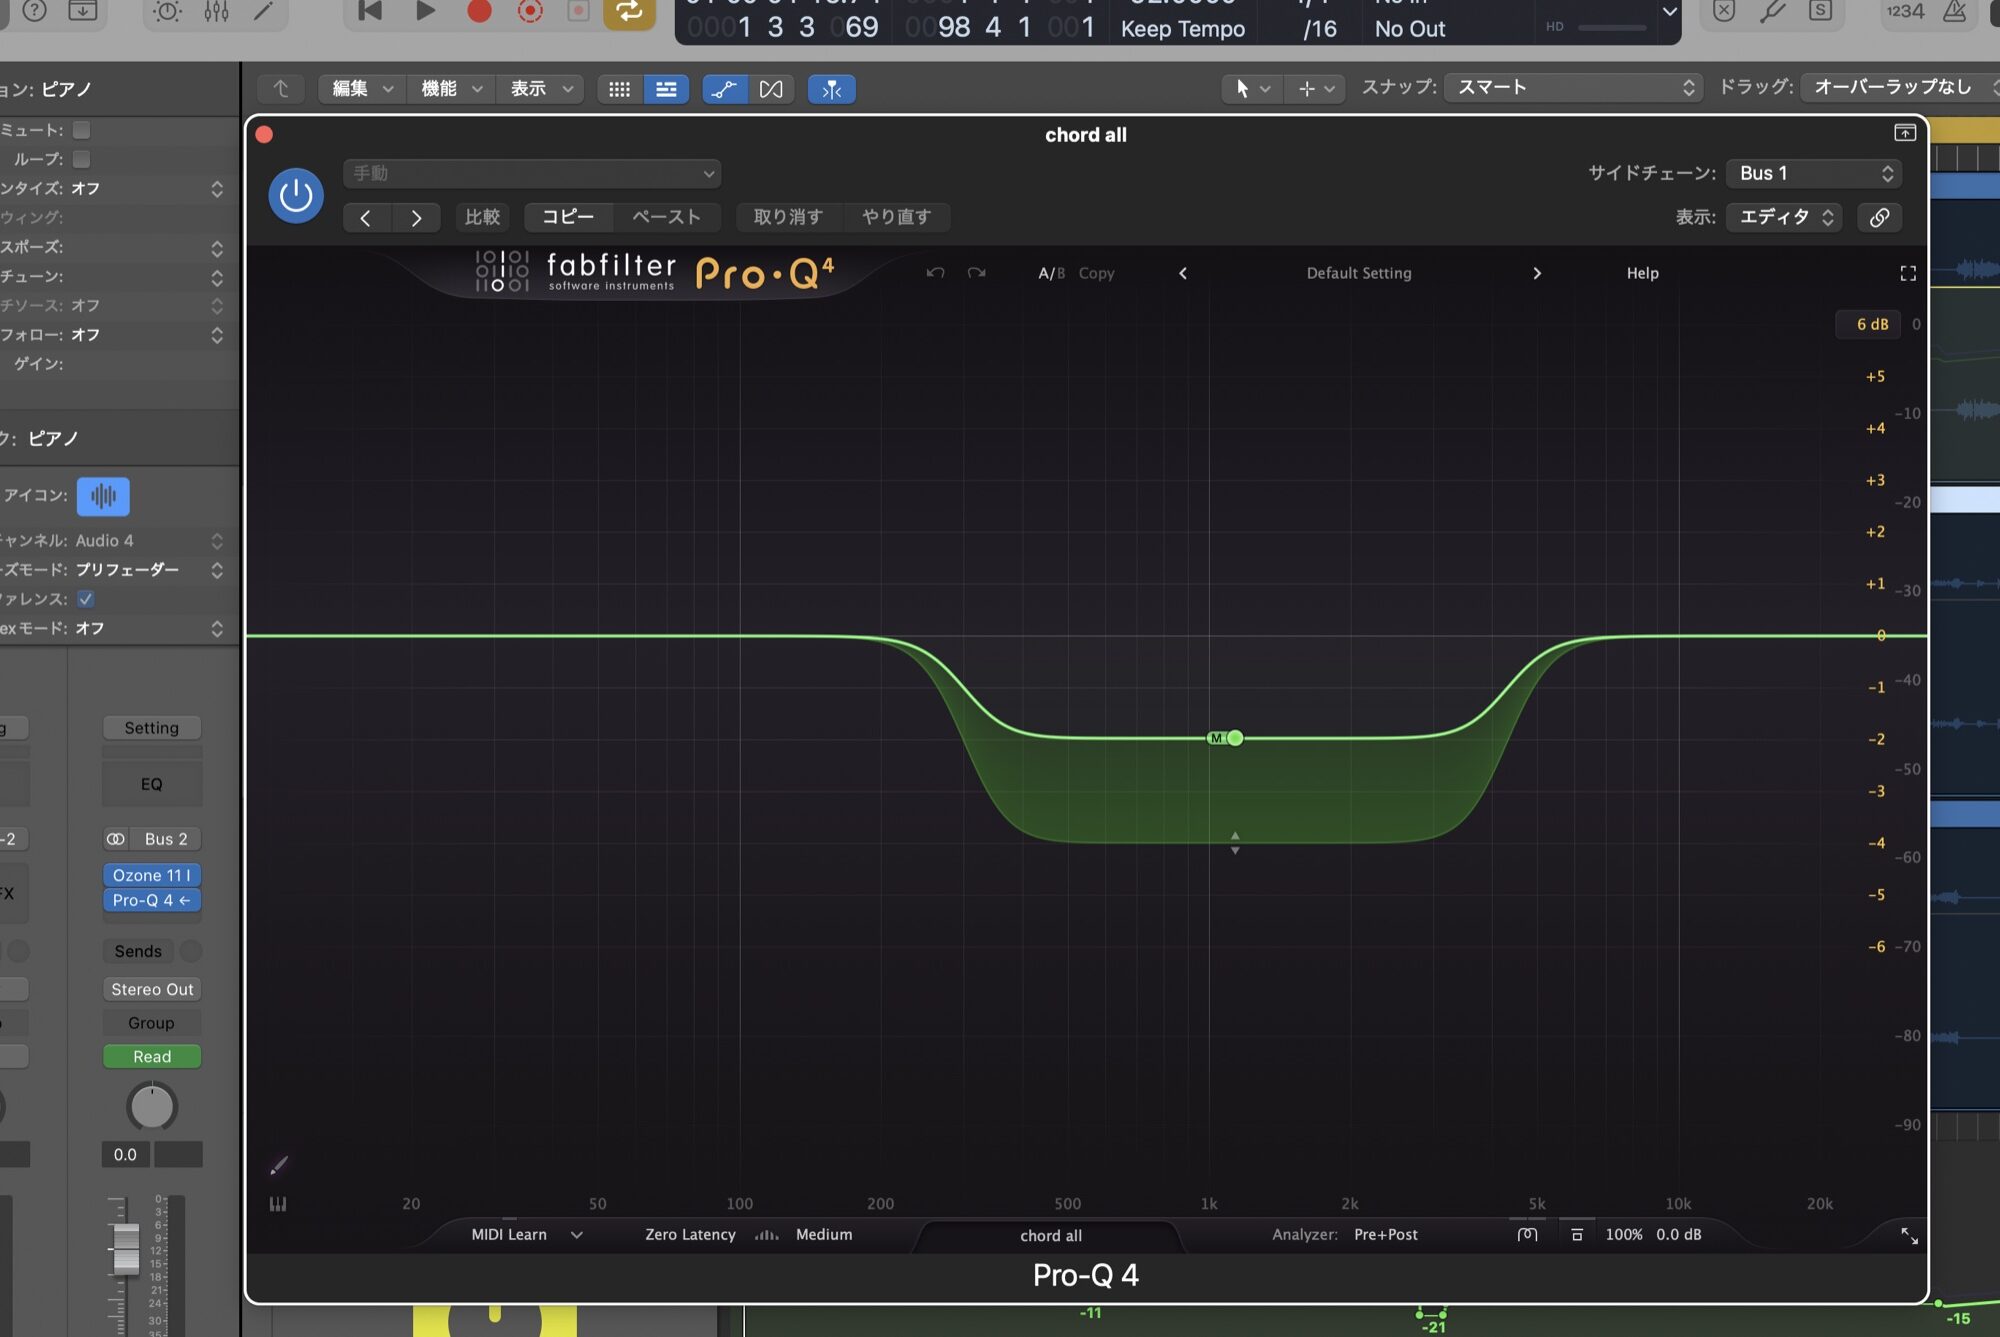This screenshot has width=2000, height=1337.
Task: Open the 機能 menu
Action: click(x=451, y=89)
